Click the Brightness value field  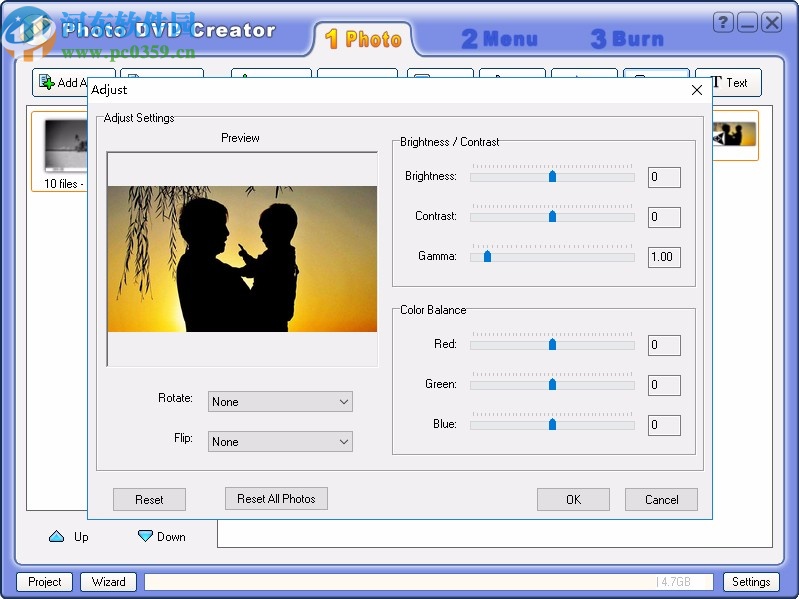click(x=664, y=177)
